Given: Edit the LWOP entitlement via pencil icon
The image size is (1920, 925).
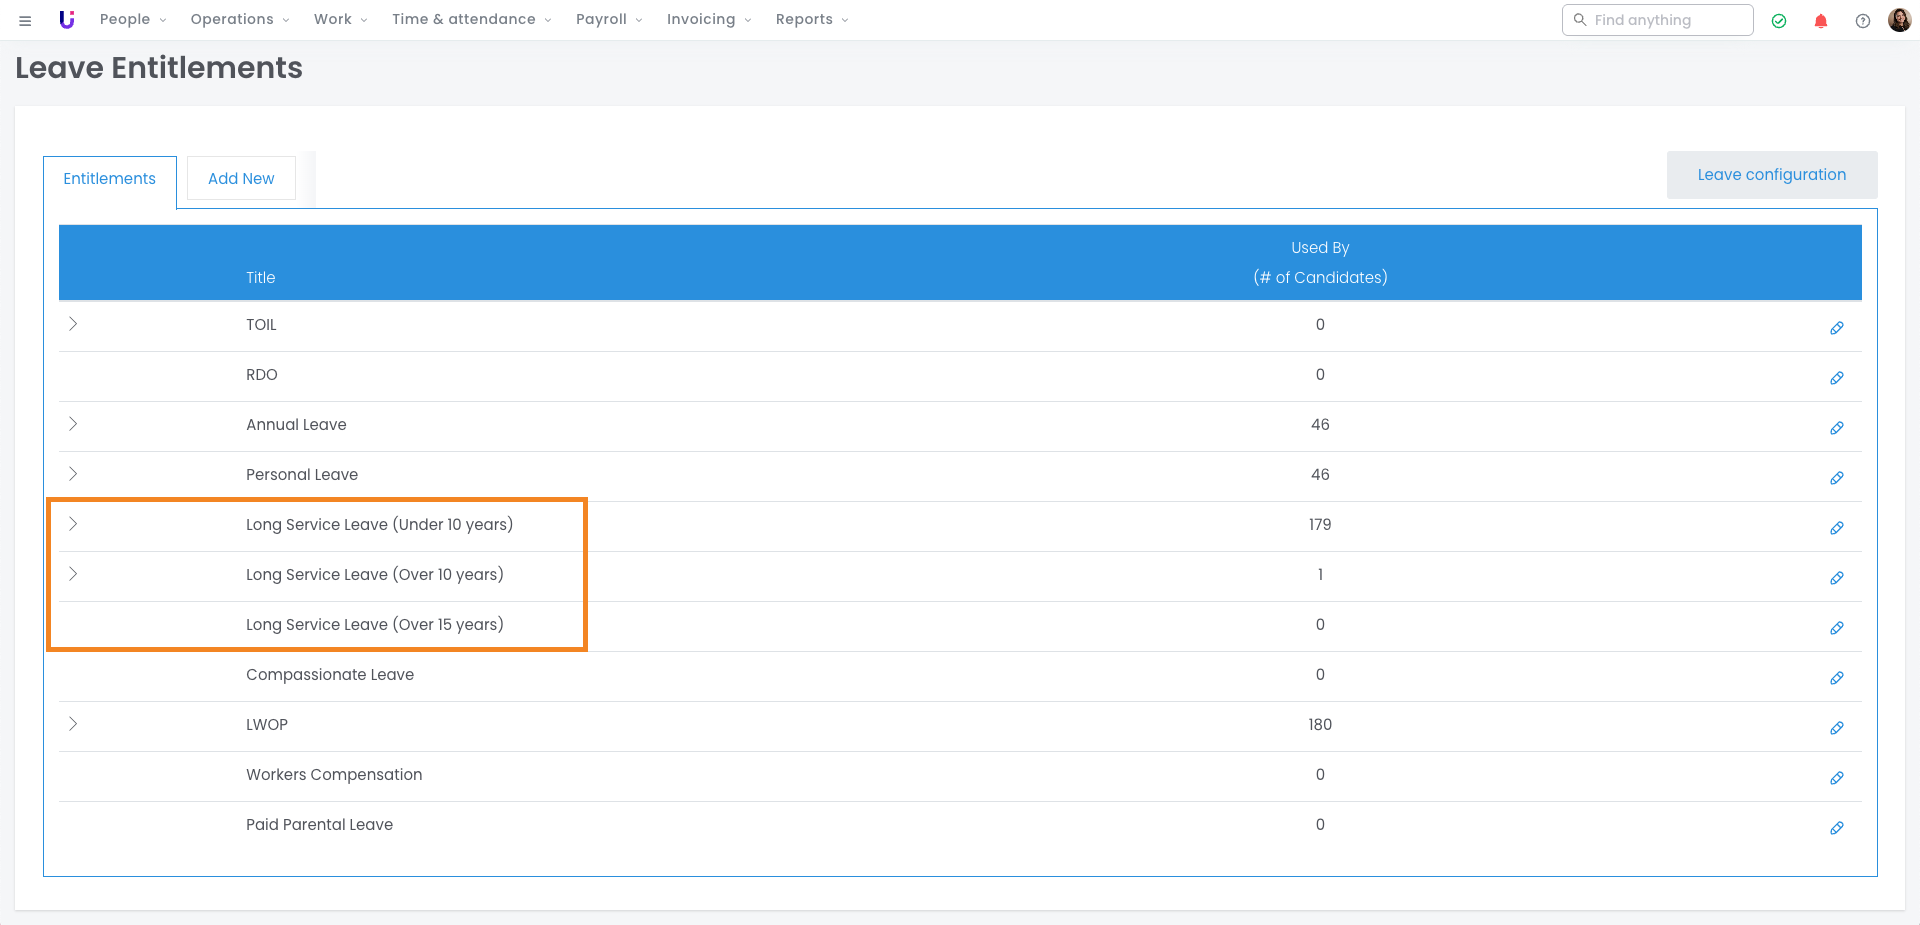Looking at the screenshot, I should coord(1836,728).
